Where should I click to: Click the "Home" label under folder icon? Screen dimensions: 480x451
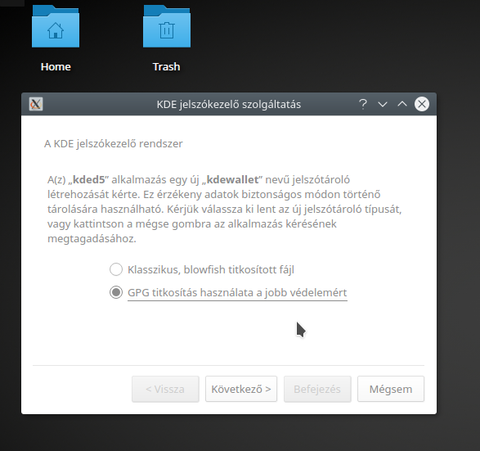pyautogui.click(x=56, y=67)
